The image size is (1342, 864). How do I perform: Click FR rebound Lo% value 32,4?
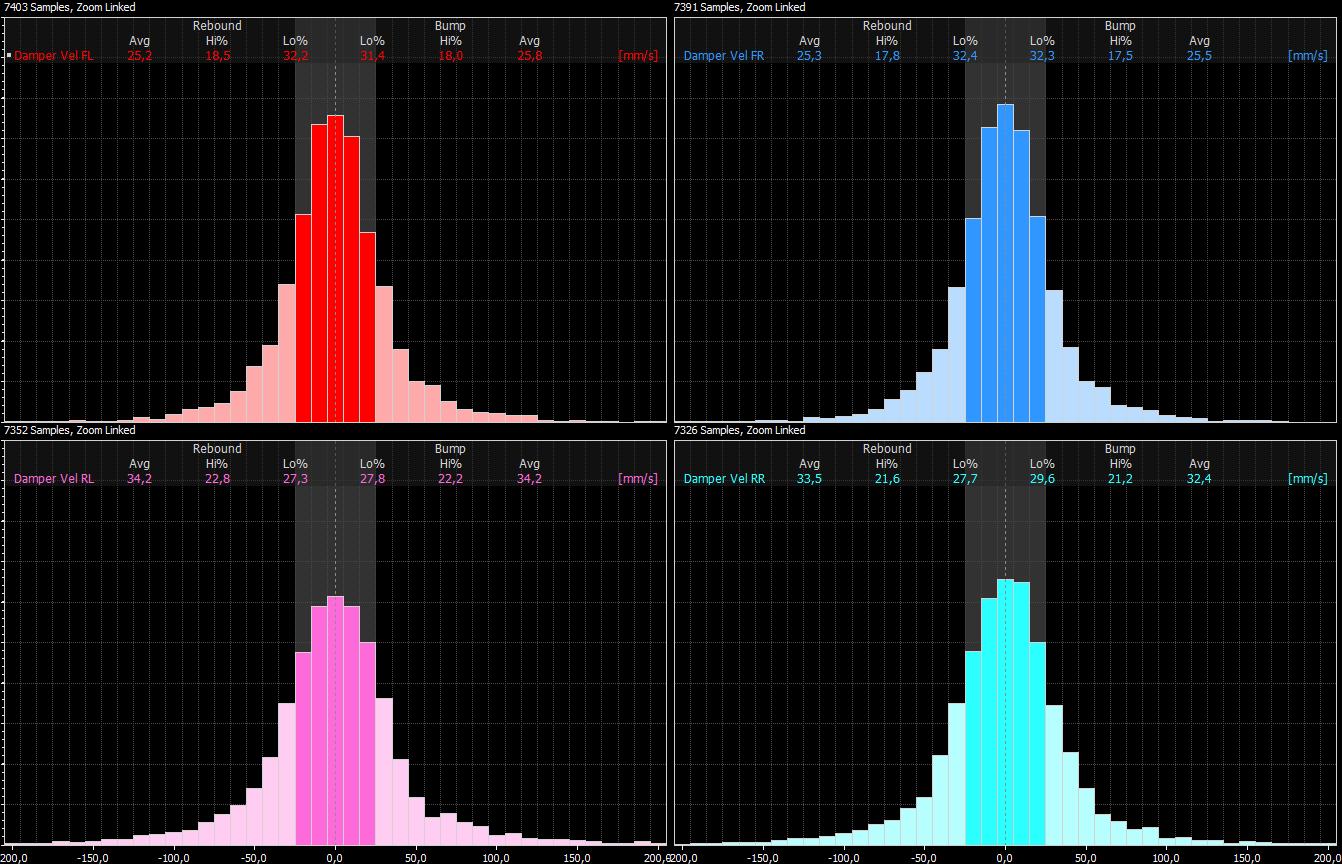[x=965, y=56]
